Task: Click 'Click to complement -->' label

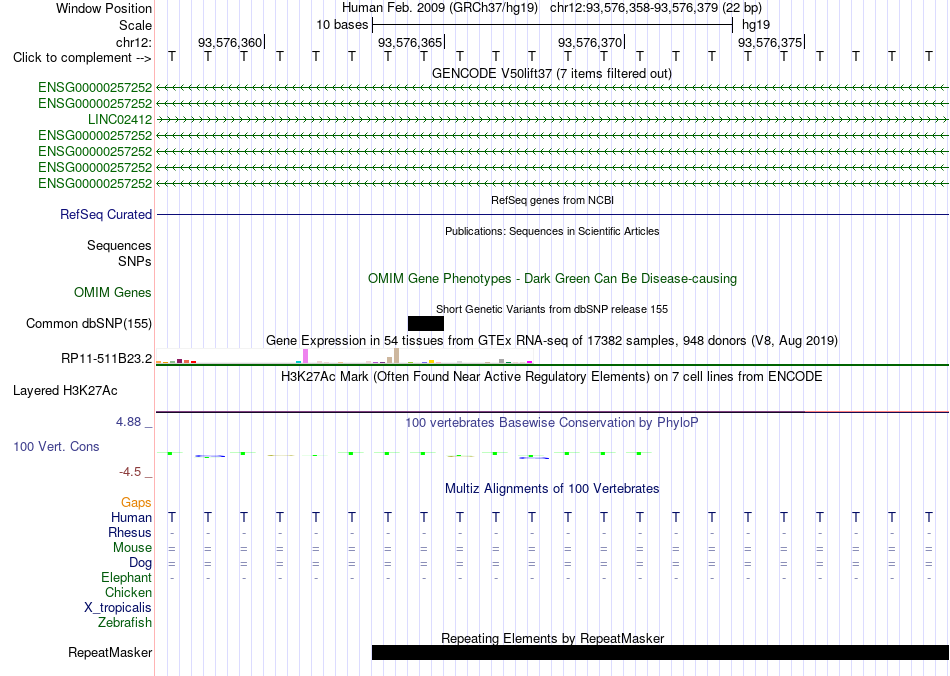Action: 82,58
